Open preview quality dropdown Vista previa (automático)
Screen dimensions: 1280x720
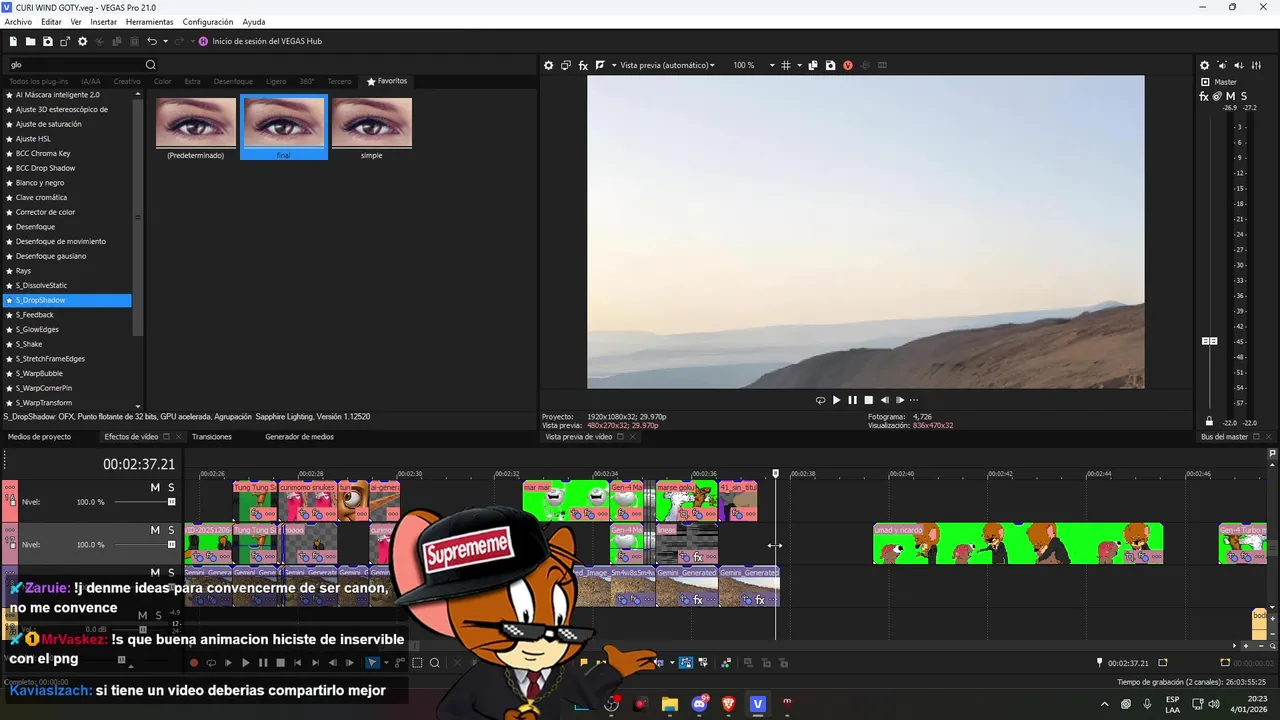[667, 65]
